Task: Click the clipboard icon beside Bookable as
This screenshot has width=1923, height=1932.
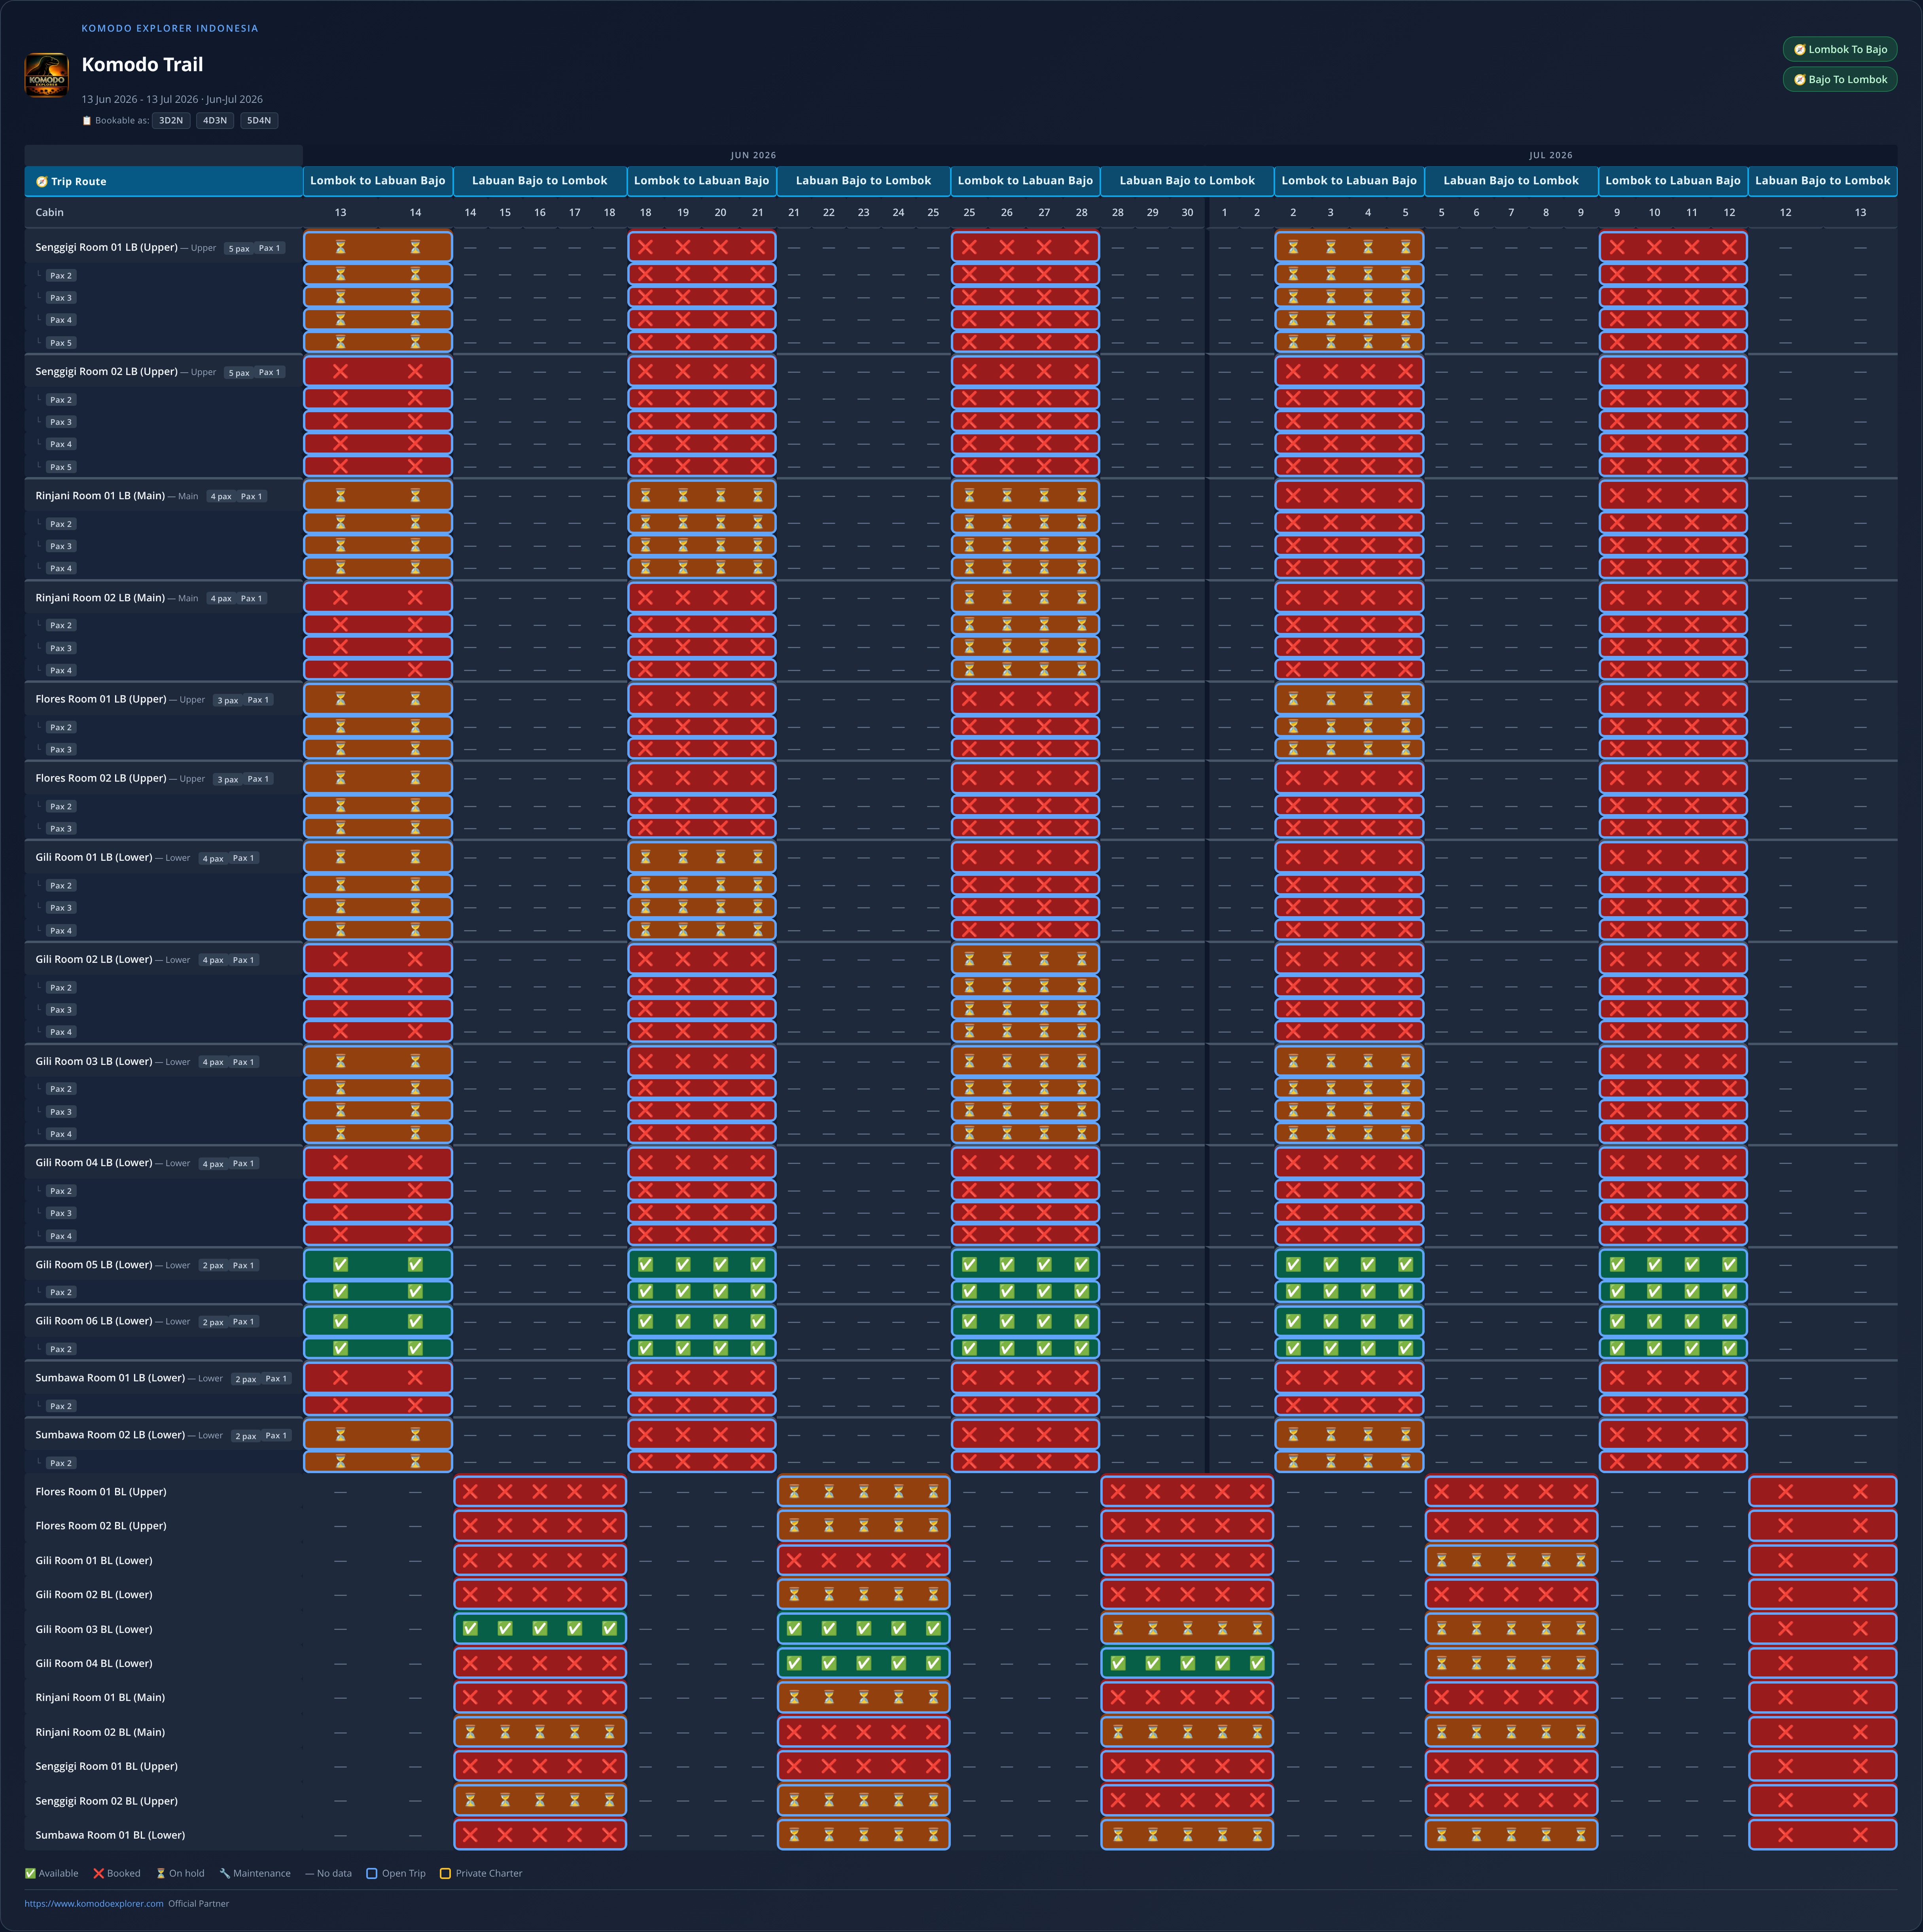Action: pyautogui.click(x=87, y=121)
